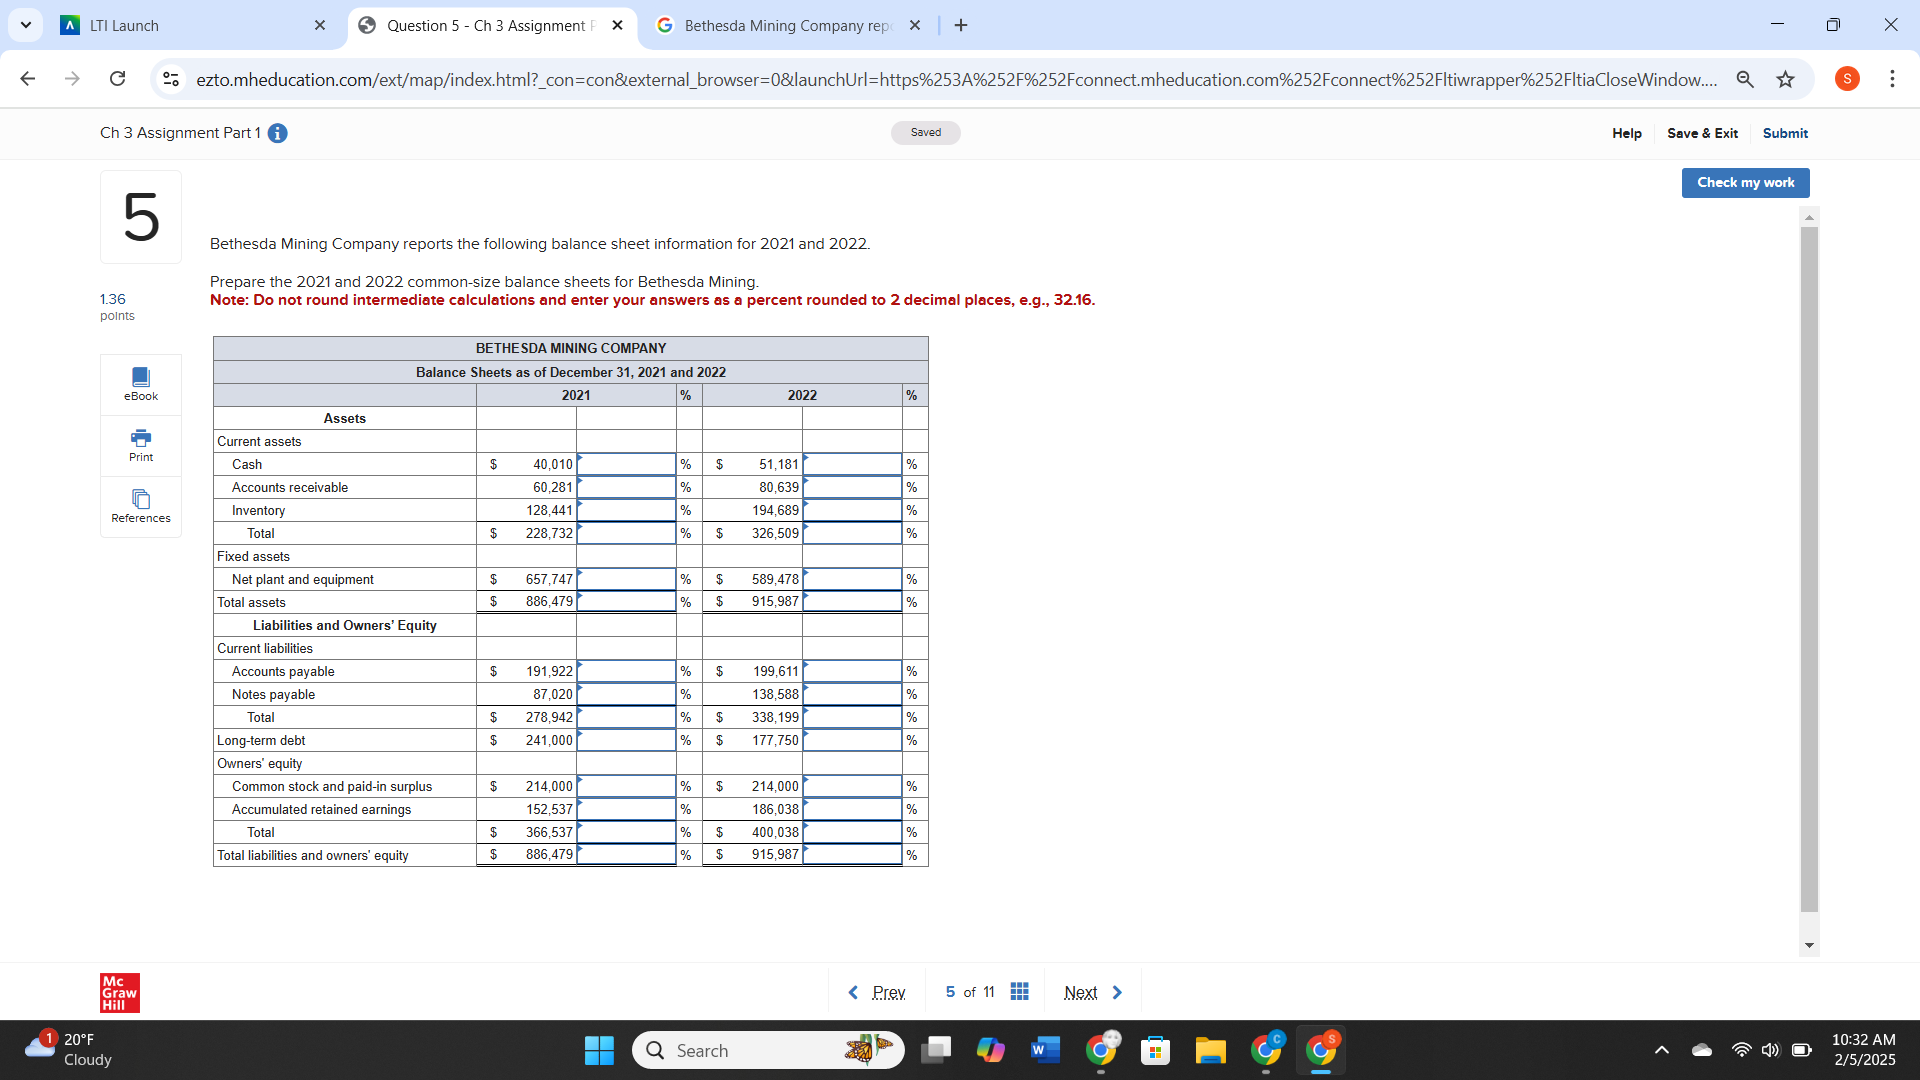Reload the current page
The height and width of the screenshot is (1080, 1920).
(117, 79)
